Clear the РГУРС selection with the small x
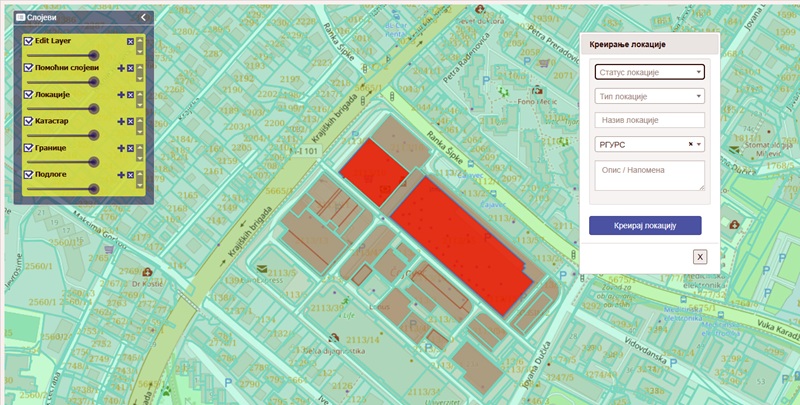The image size is (800, 405). pyautogui.click(x=690, y=145)
